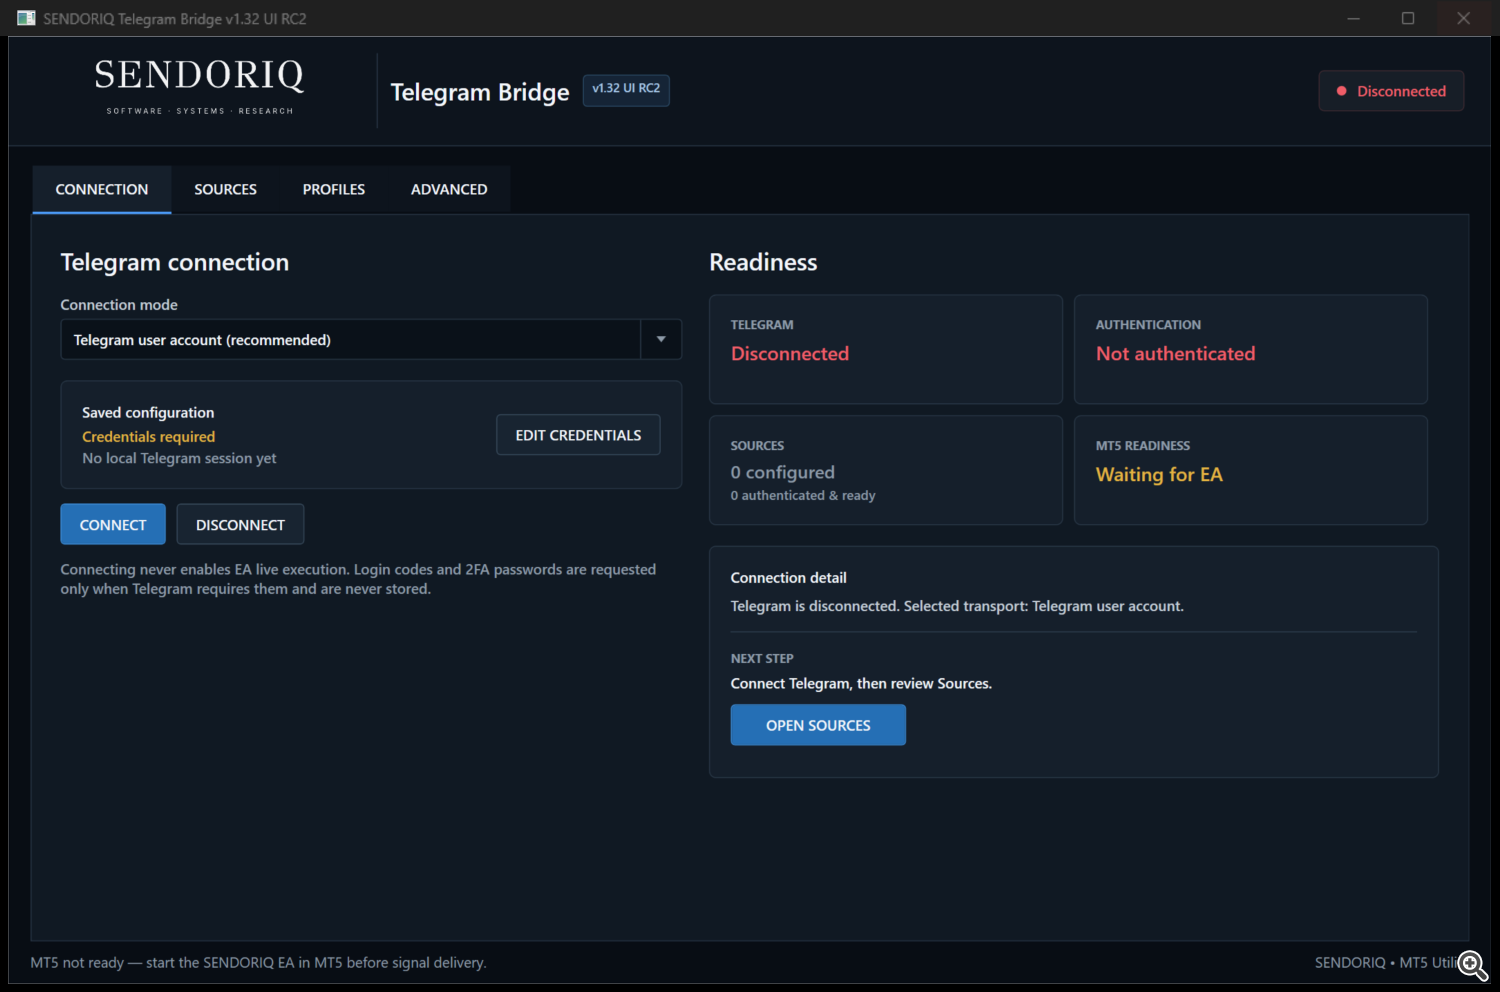Click the EDIT CREDENTIALS button
1500x992 pixels.
[x=578, y=435]
